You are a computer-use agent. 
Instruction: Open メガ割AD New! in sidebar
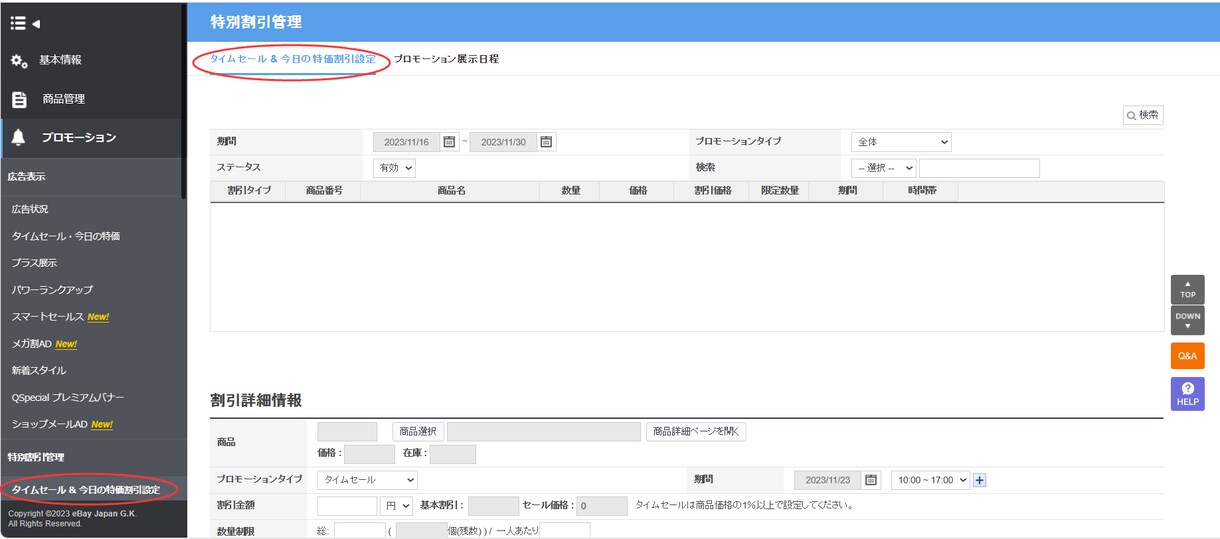pyautogui.click(x=44, y=344)
